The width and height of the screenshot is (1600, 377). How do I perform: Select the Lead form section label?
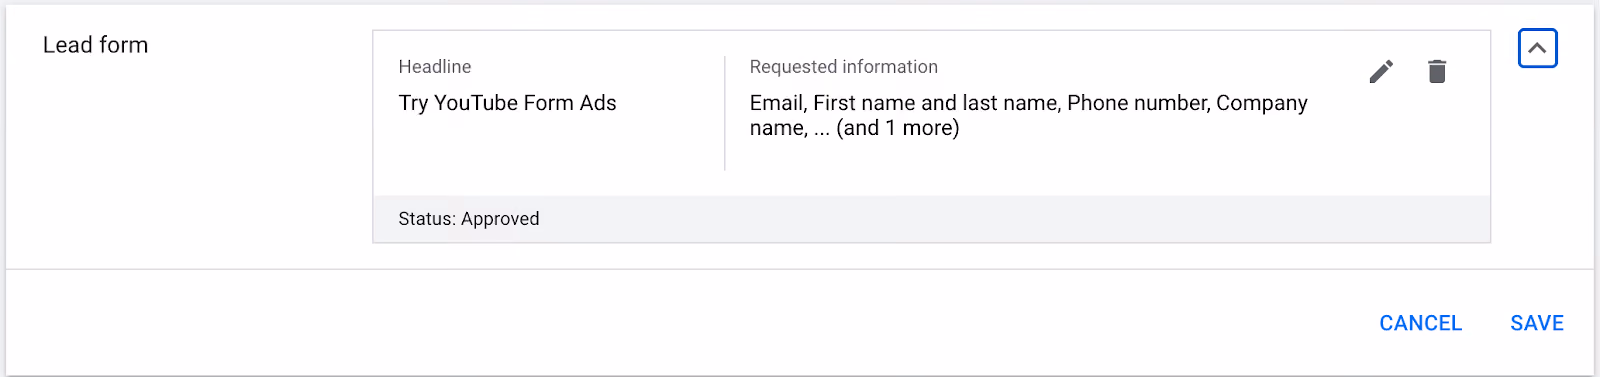tap(95, 45)
